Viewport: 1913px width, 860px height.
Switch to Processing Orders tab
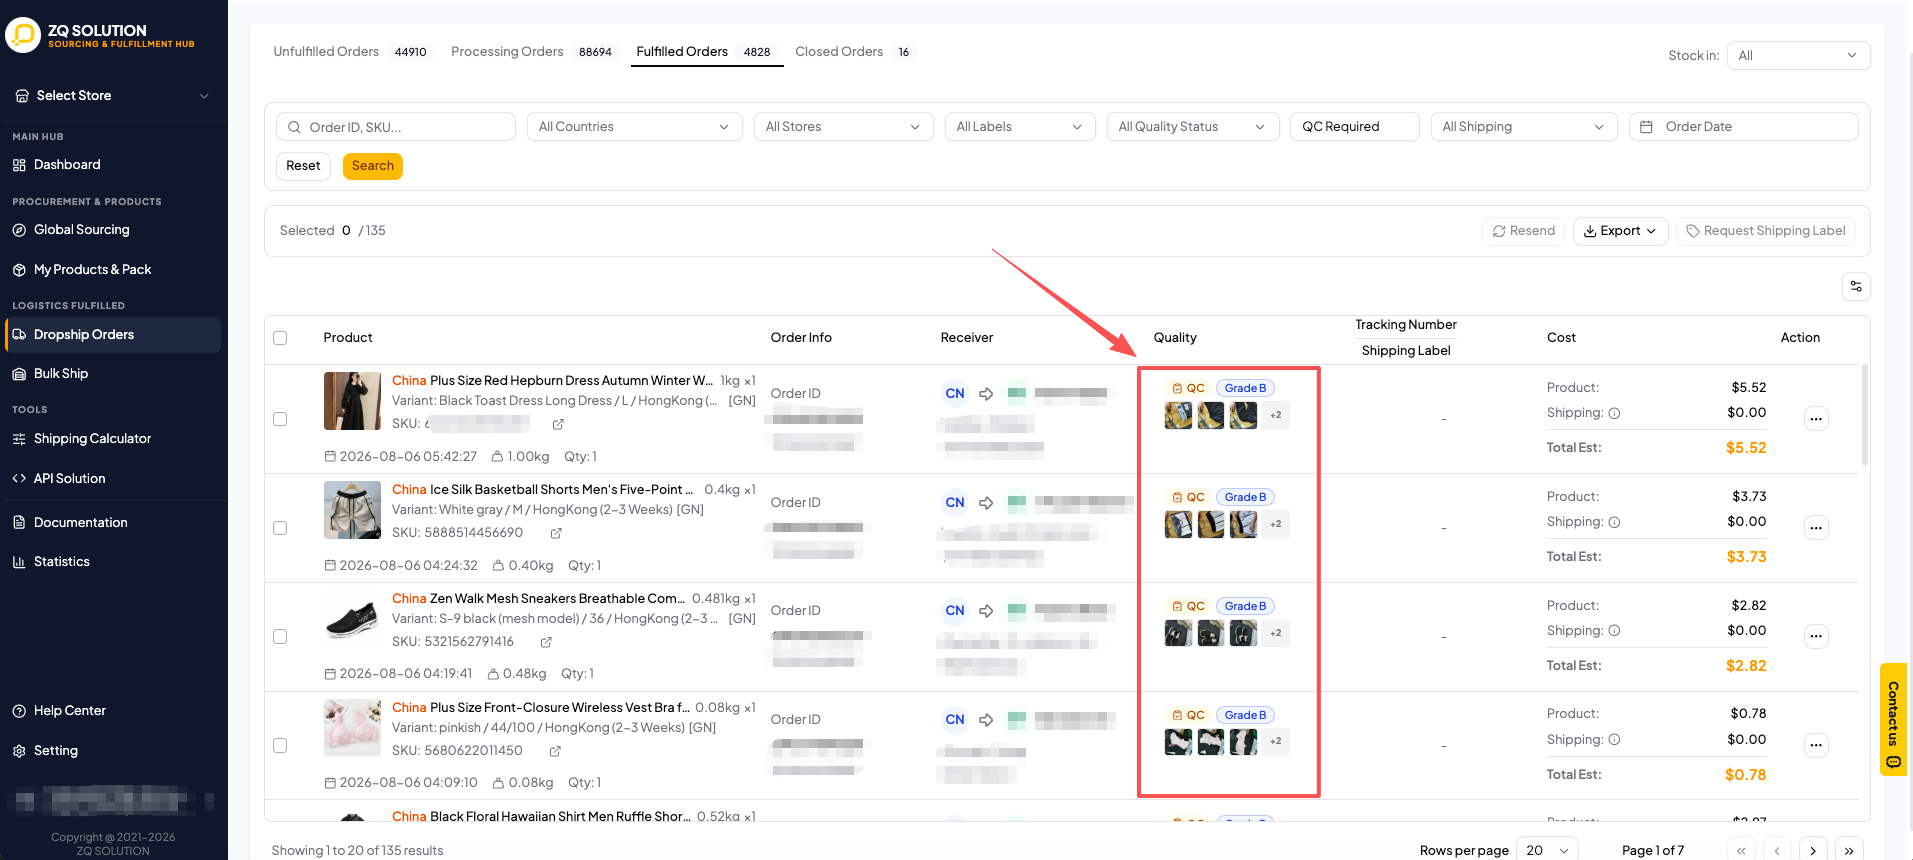[532, 52]
